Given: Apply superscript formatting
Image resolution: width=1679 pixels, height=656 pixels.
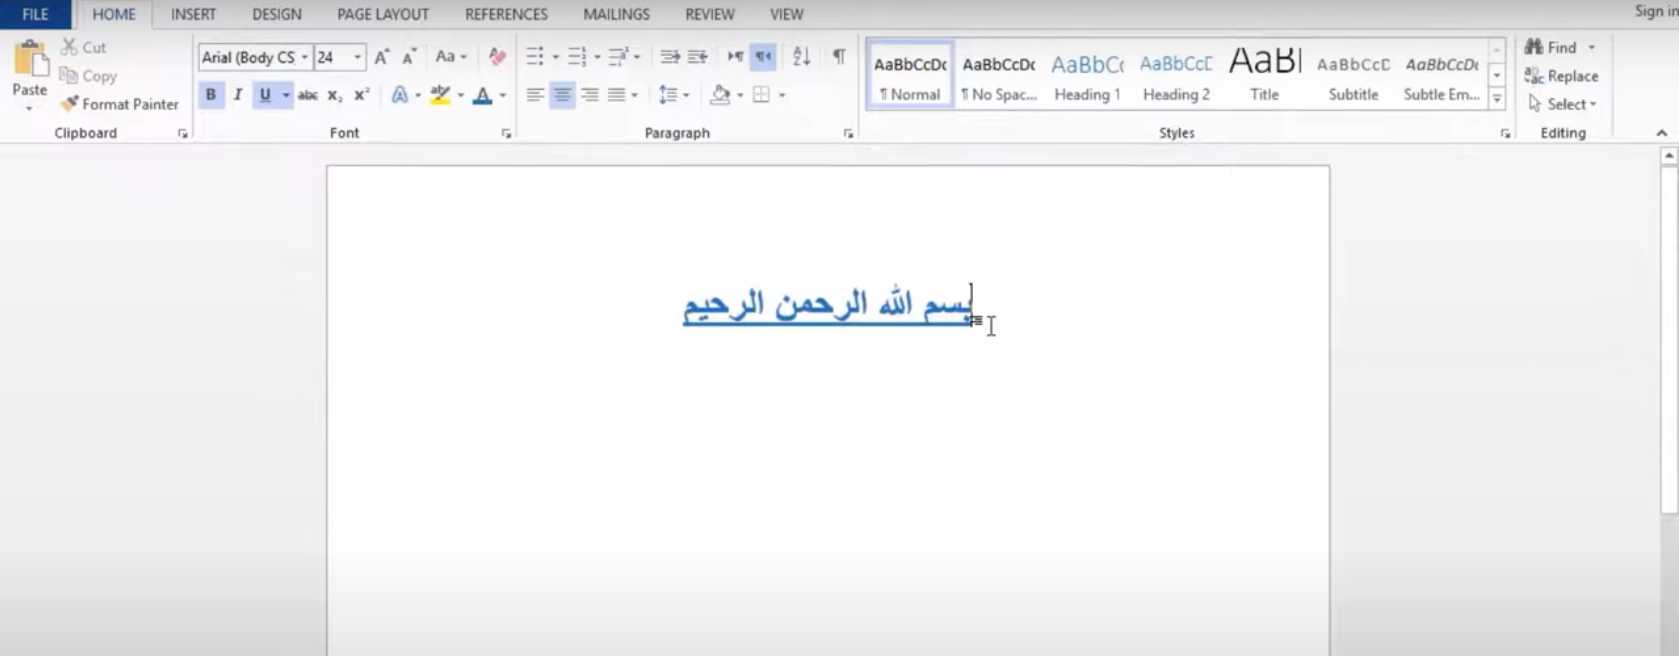Looking at the screenshot, I should tap(362, 95).
